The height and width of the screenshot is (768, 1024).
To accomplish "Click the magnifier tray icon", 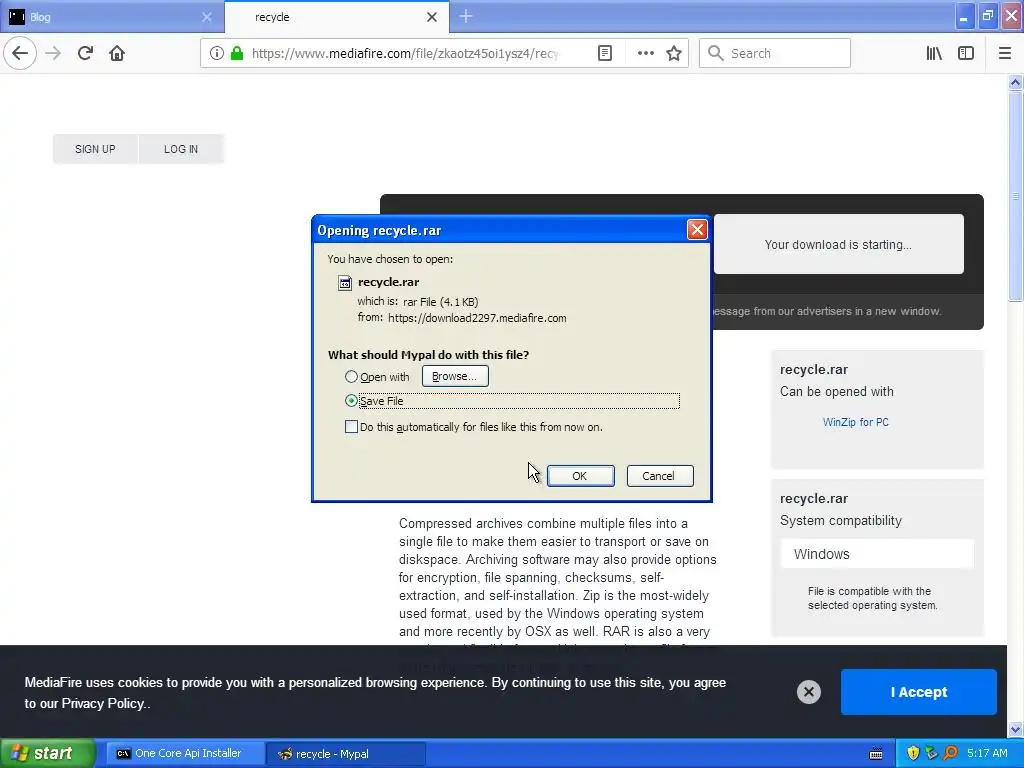I will [x=950, y=753].
